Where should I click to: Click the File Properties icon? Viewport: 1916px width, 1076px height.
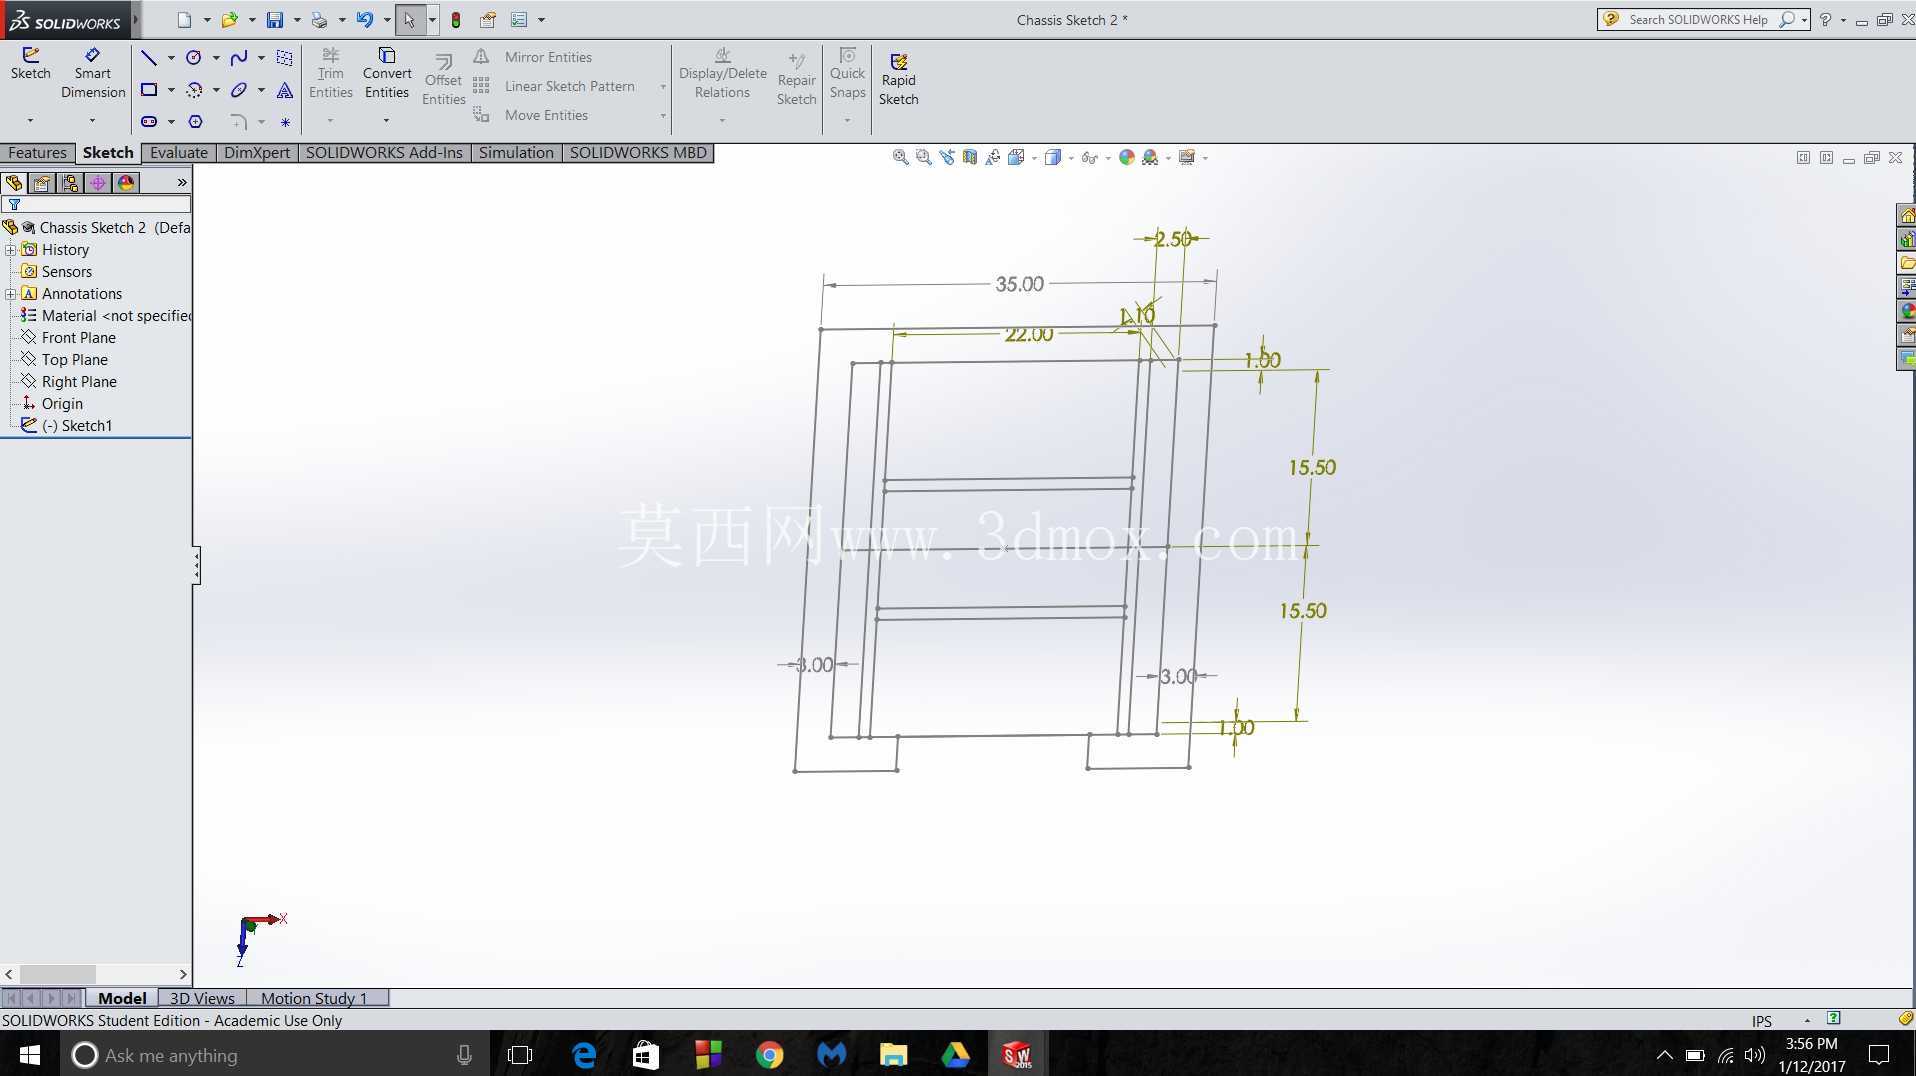[x=487, y=19]
